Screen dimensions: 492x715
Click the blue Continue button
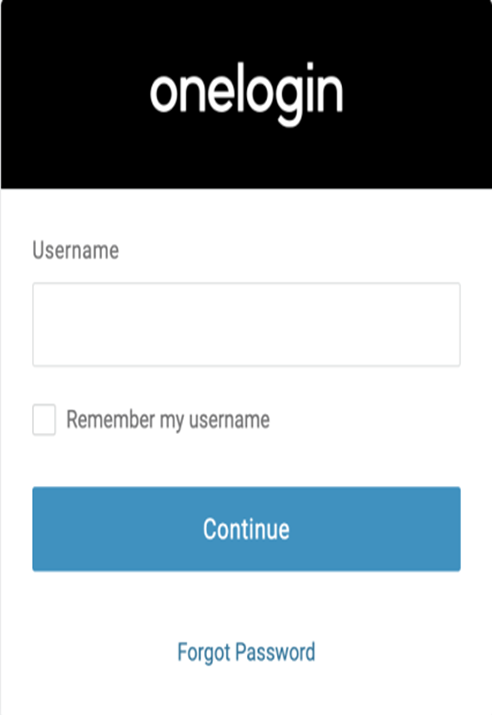pyautogui.click(x=246, y=529)
